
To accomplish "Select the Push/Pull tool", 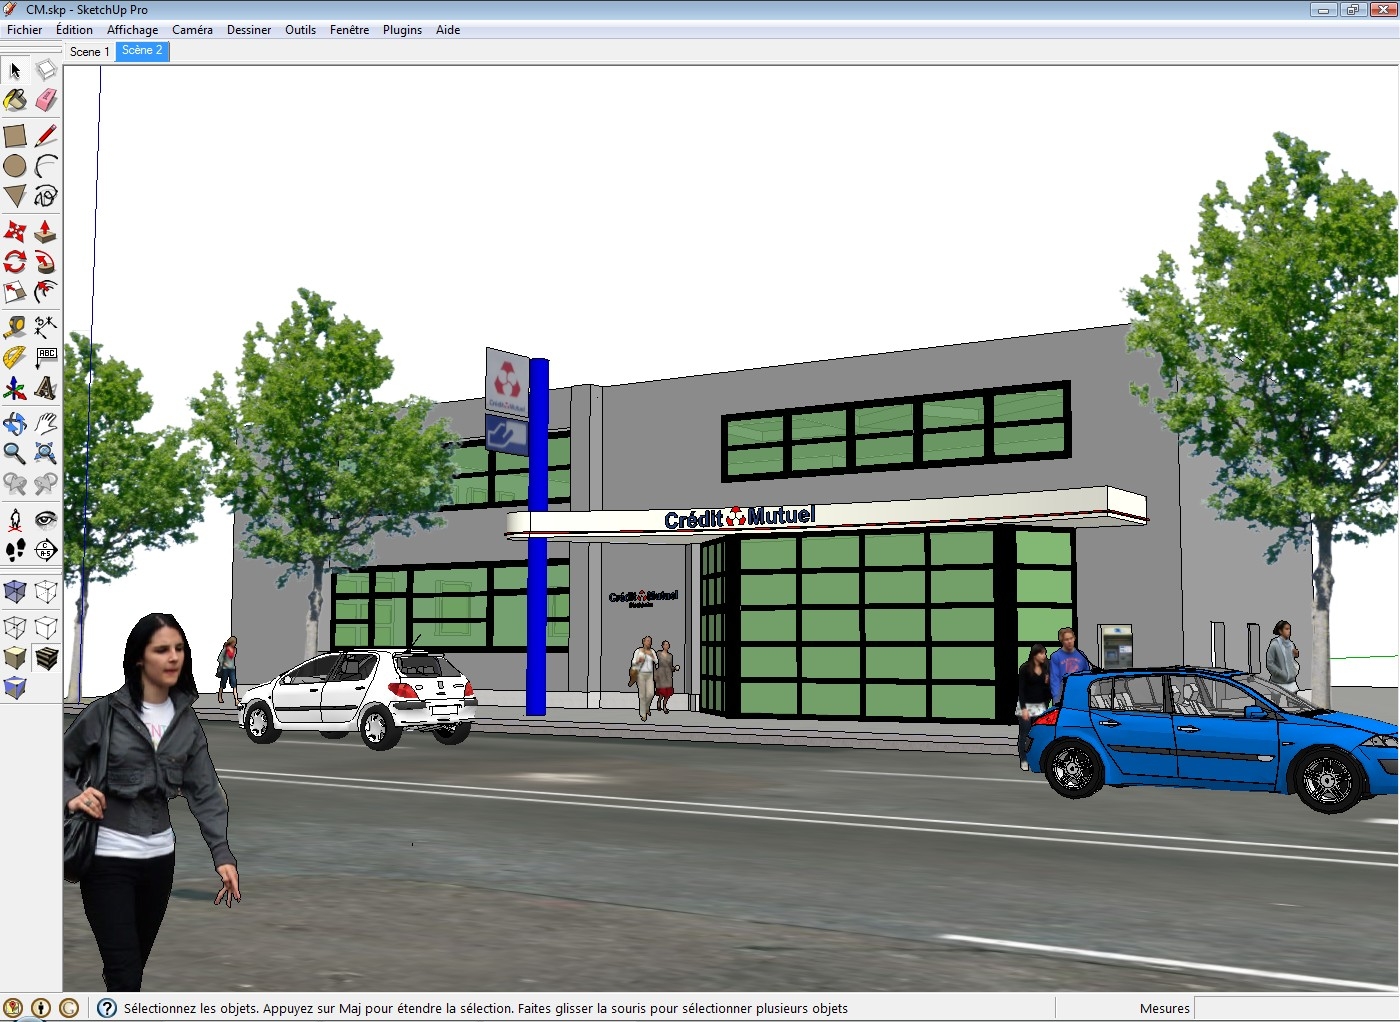I will [x=45, y=232].
